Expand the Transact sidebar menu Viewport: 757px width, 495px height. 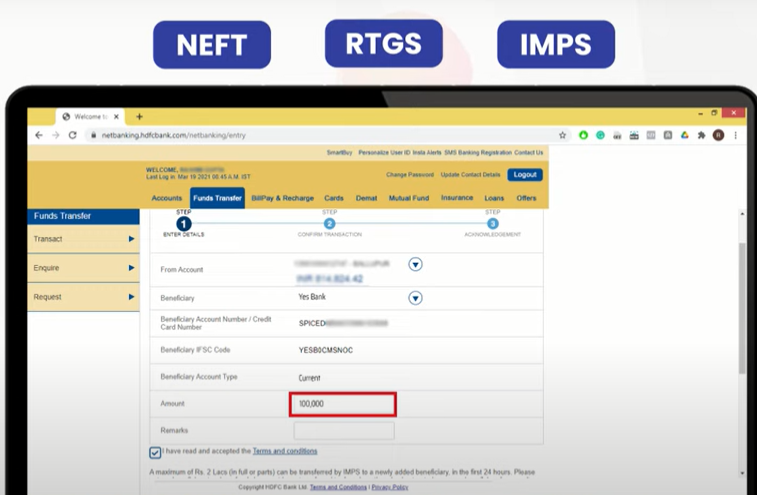click(84, 239)
